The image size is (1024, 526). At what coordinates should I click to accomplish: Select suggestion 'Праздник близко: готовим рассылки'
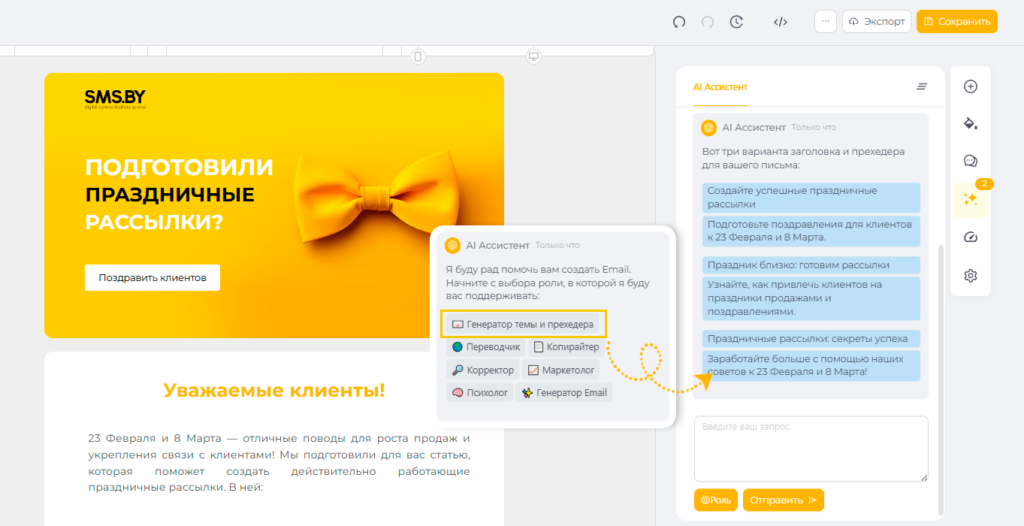coord(811,265)
